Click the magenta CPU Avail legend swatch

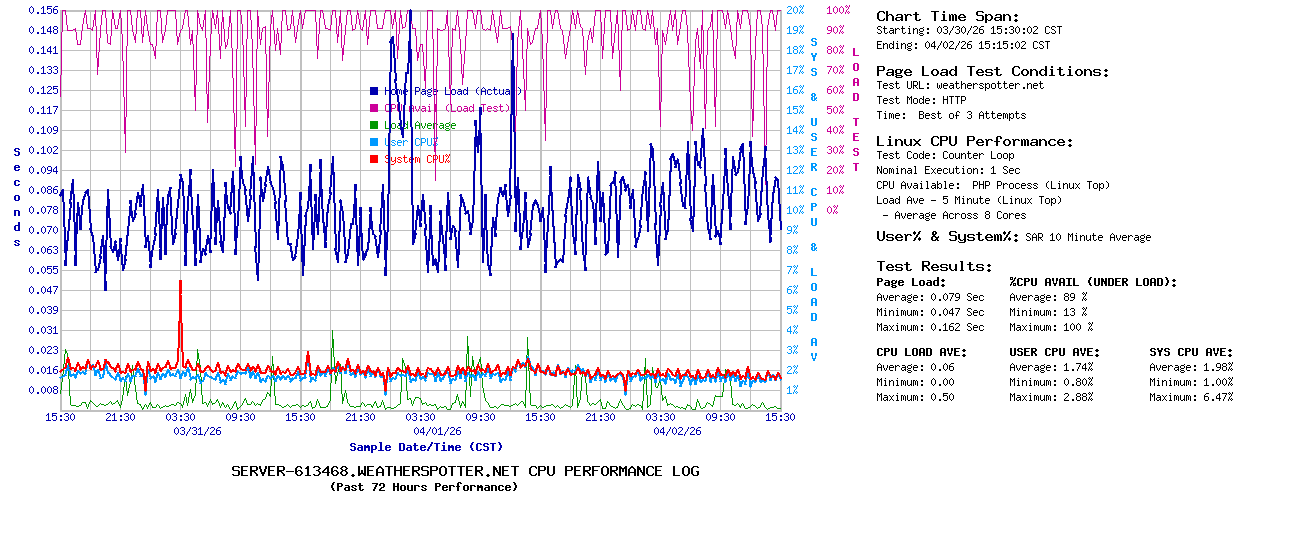click(374, 108)
